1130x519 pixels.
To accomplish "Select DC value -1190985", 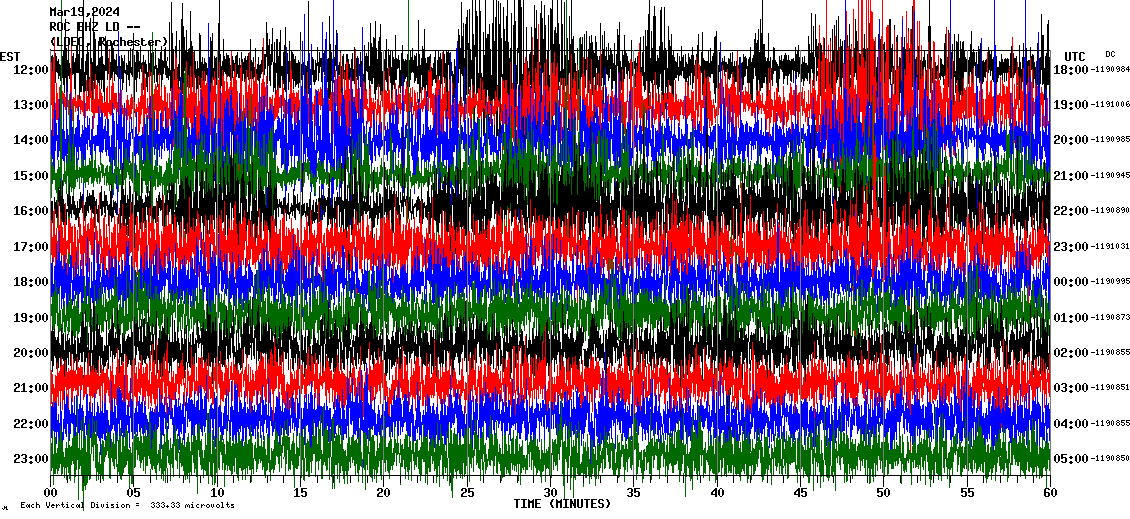I will coord(1109,140).
